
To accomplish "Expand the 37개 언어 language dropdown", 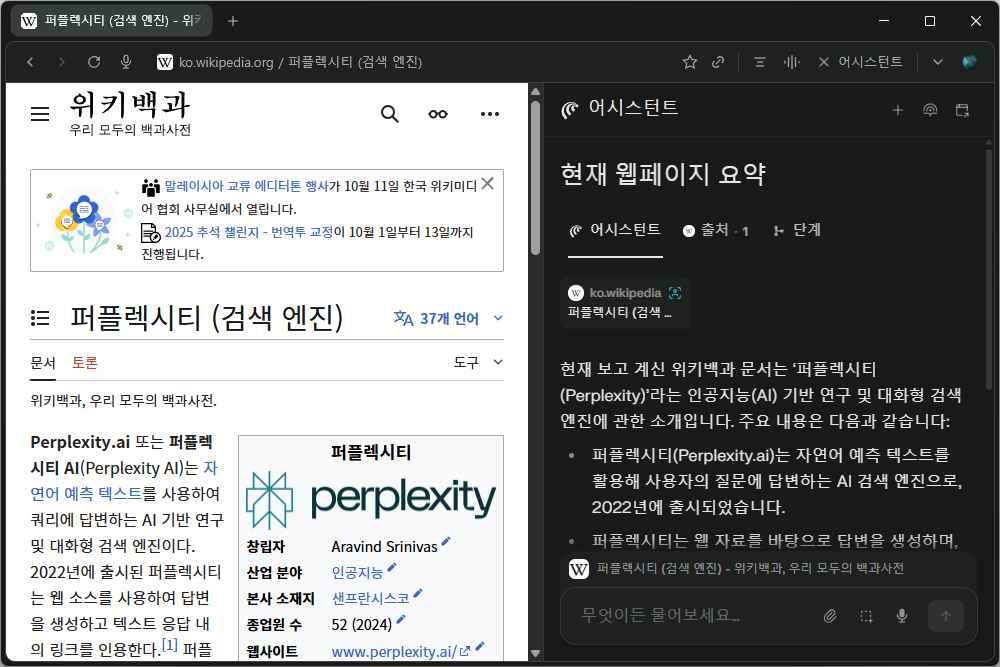I will coord(448,318).
